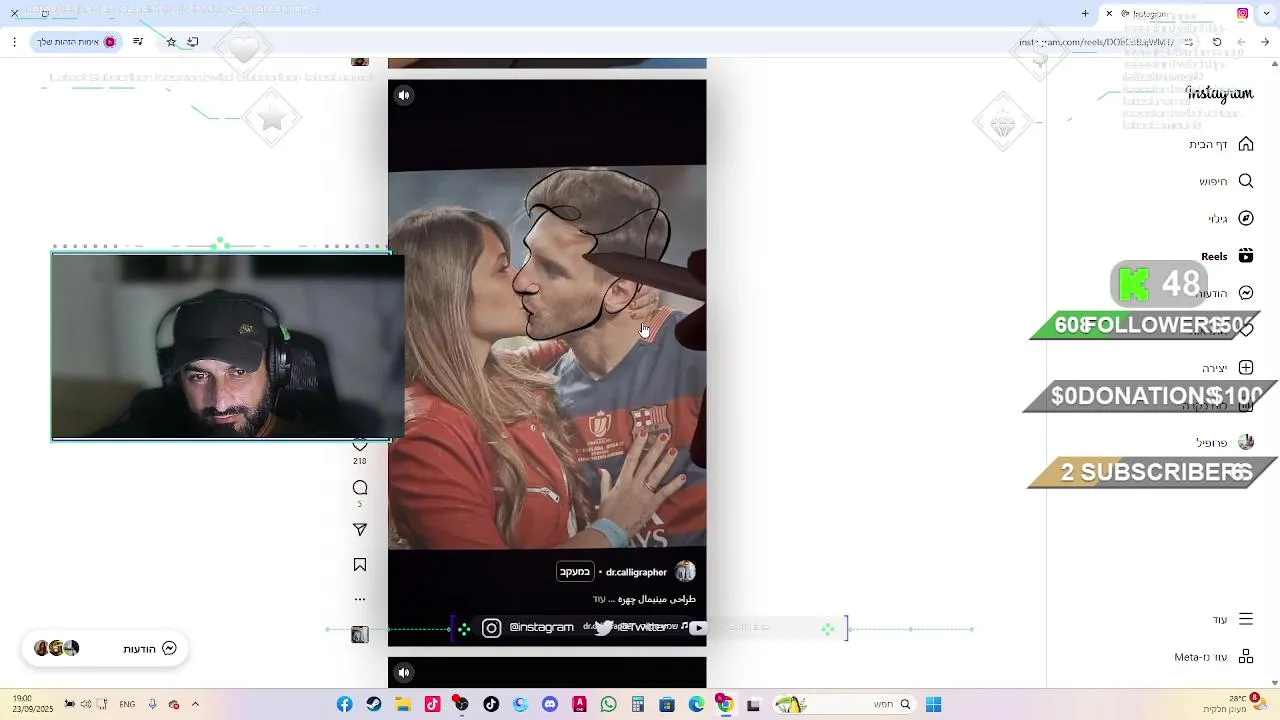Open Microsoft Edge from the taskbar
The width and height of the screenshot is (1280, 720).
(696, 705)
